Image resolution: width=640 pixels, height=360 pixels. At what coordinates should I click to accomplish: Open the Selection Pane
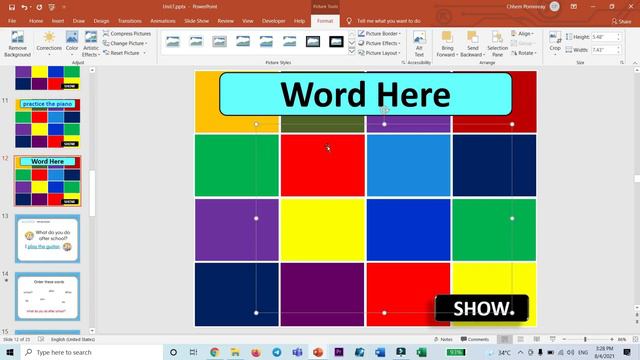coord(498,44)
